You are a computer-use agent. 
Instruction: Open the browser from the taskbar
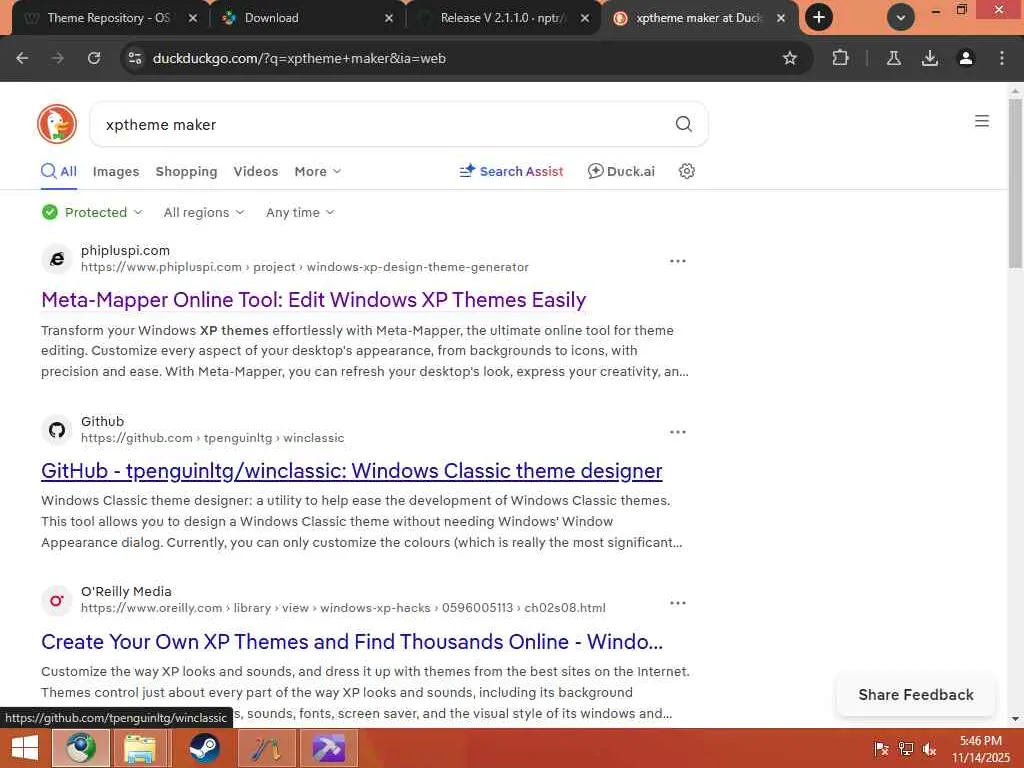80,748
